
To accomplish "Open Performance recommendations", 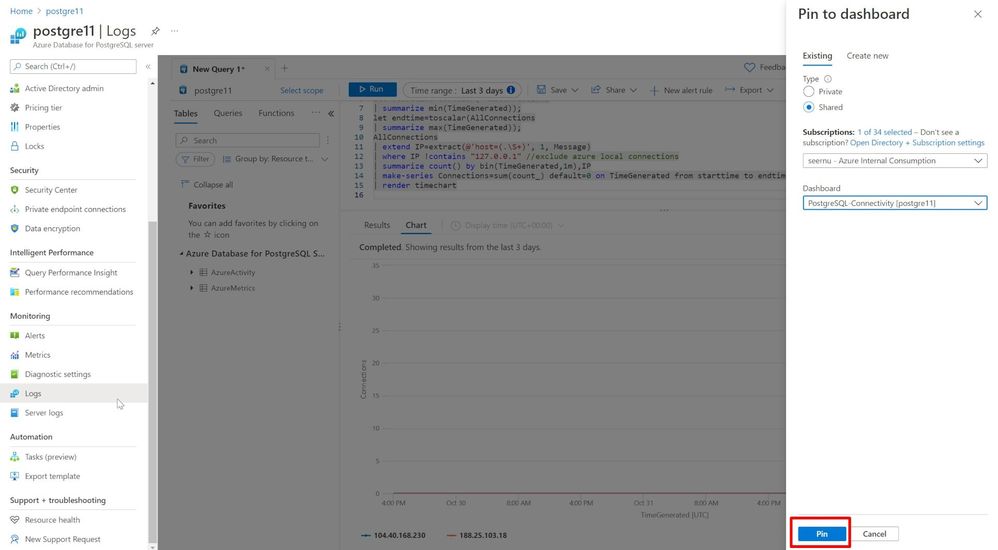I will [x=79, y=292].
